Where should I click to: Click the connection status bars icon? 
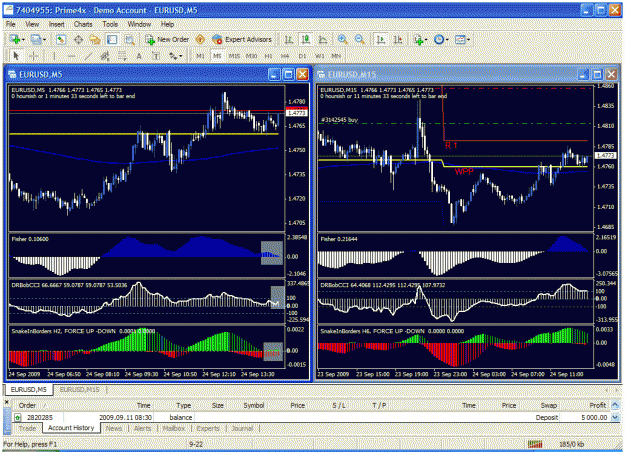[535, 444]
